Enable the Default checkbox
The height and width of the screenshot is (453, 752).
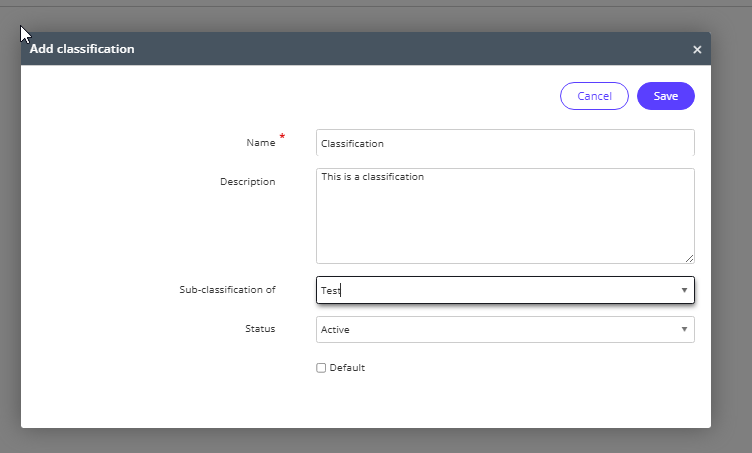point(321,368)
